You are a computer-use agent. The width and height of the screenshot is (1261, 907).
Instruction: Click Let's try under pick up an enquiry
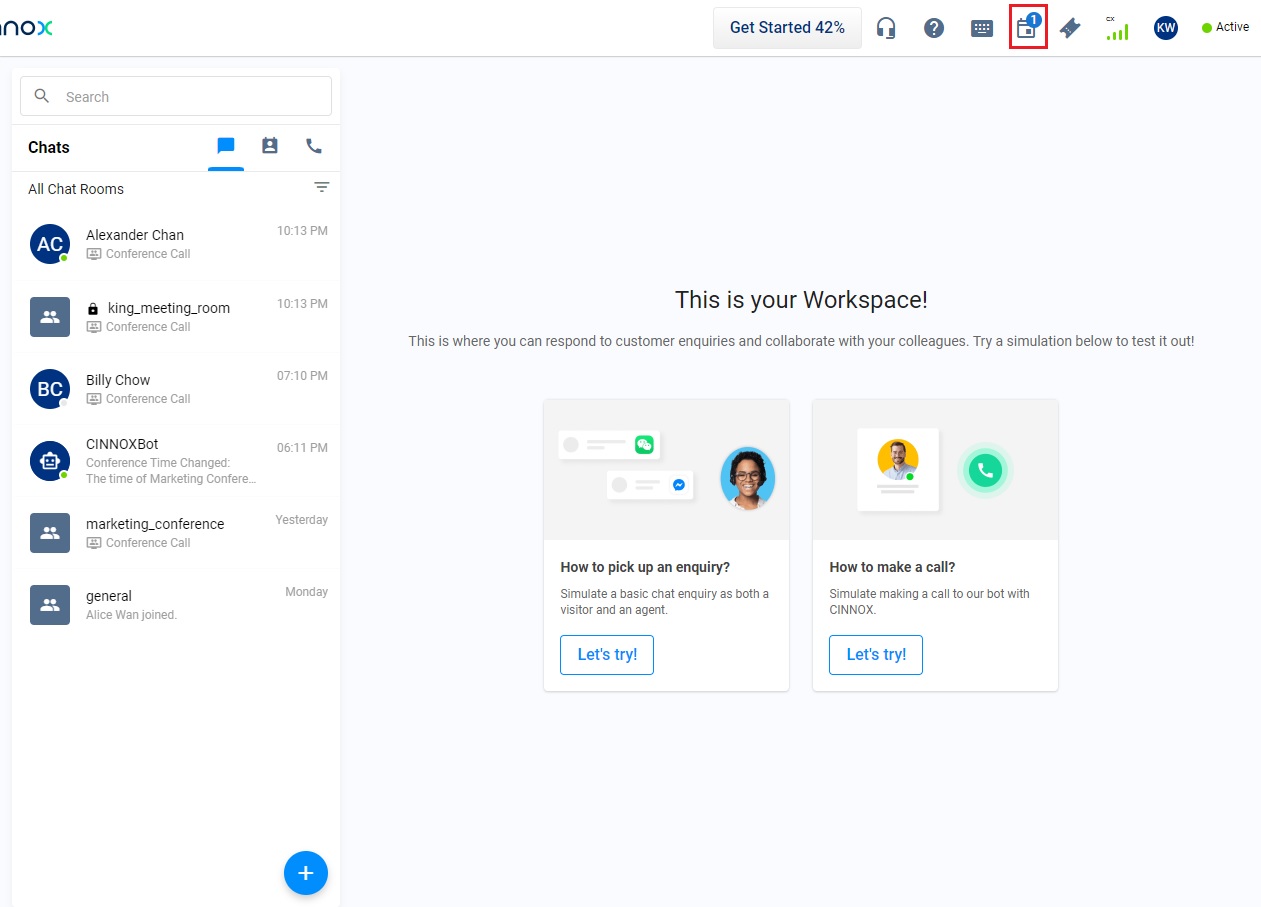[607, 655]
